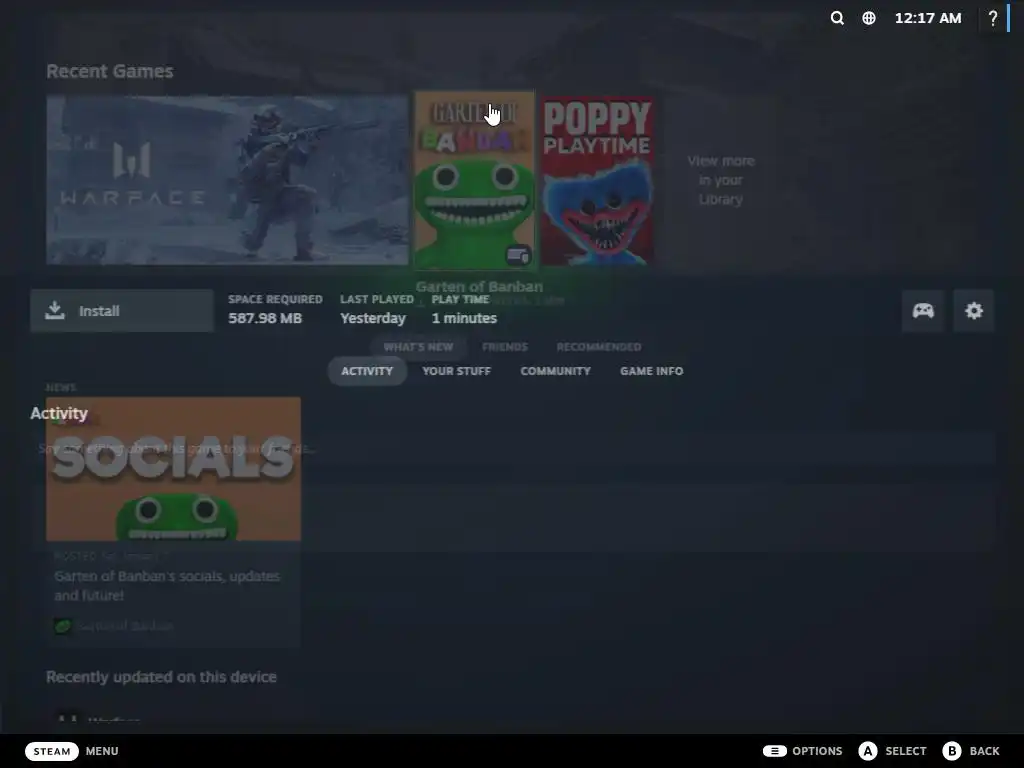Click the B BACK button glyph
Viewport: 1024px width, 768px height.
click(952, 751)
